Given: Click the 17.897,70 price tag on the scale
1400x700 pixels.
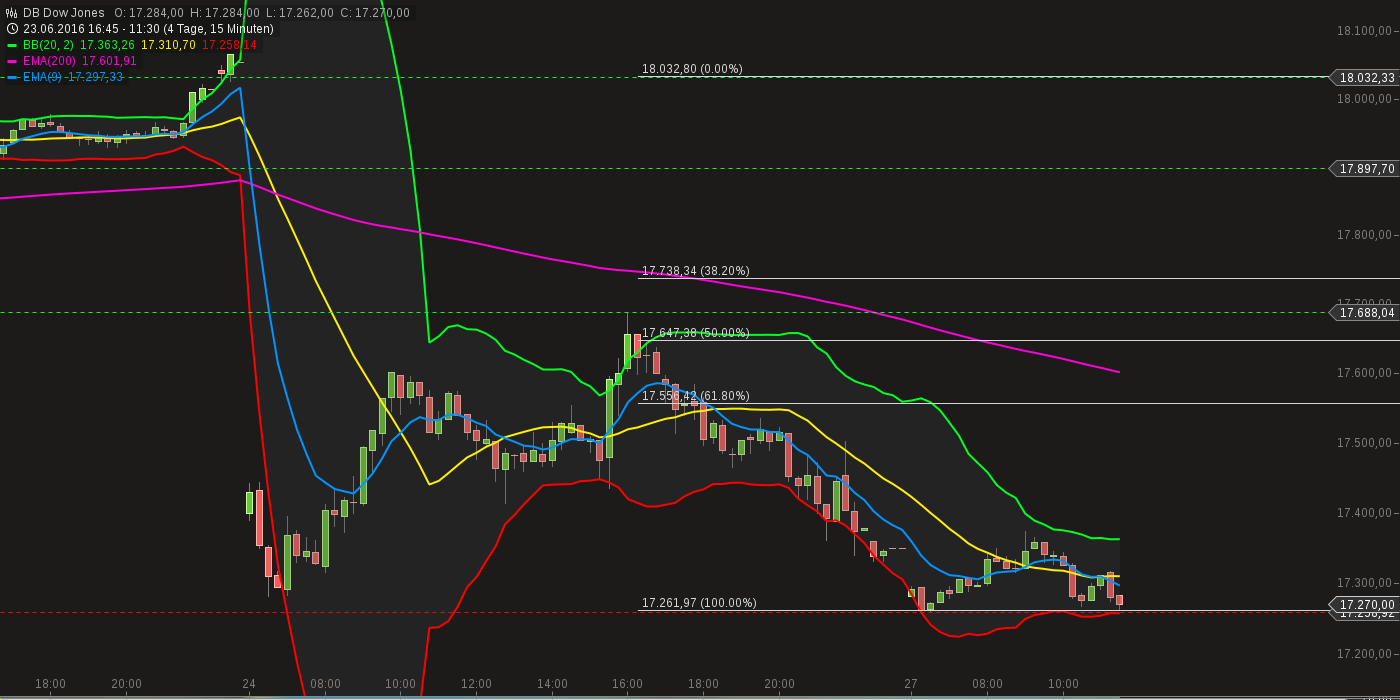Looking at the screenshot, I should 1363,168.
